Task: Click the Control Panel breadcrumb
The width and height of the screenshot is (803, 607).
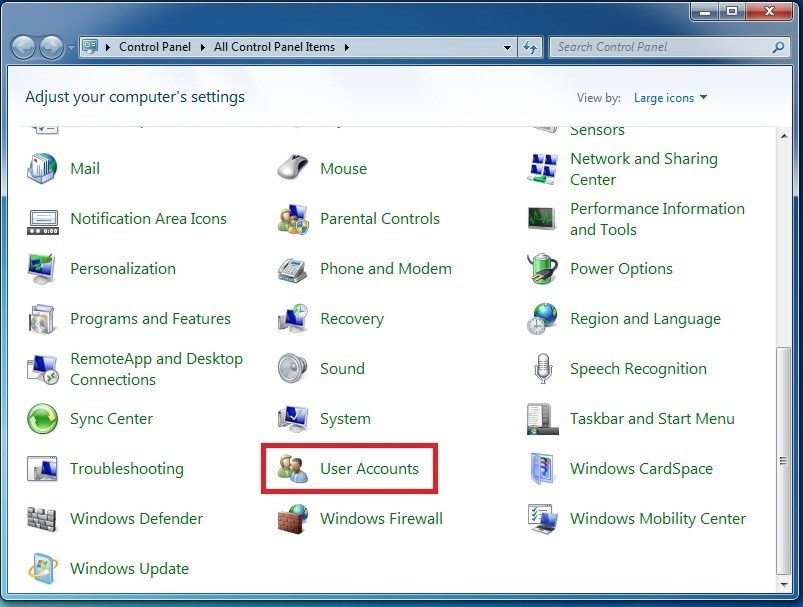Action: coord(155,47)
